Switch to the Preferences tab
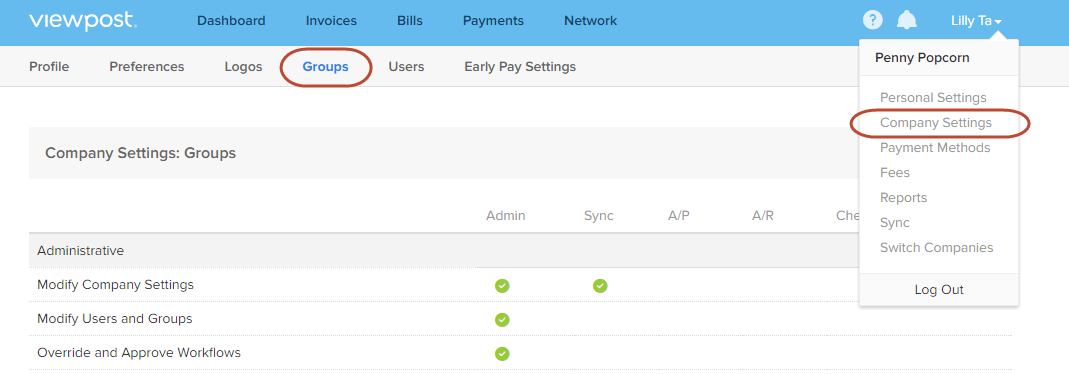This screenshot has height=374, width=1069. (147, 67)
